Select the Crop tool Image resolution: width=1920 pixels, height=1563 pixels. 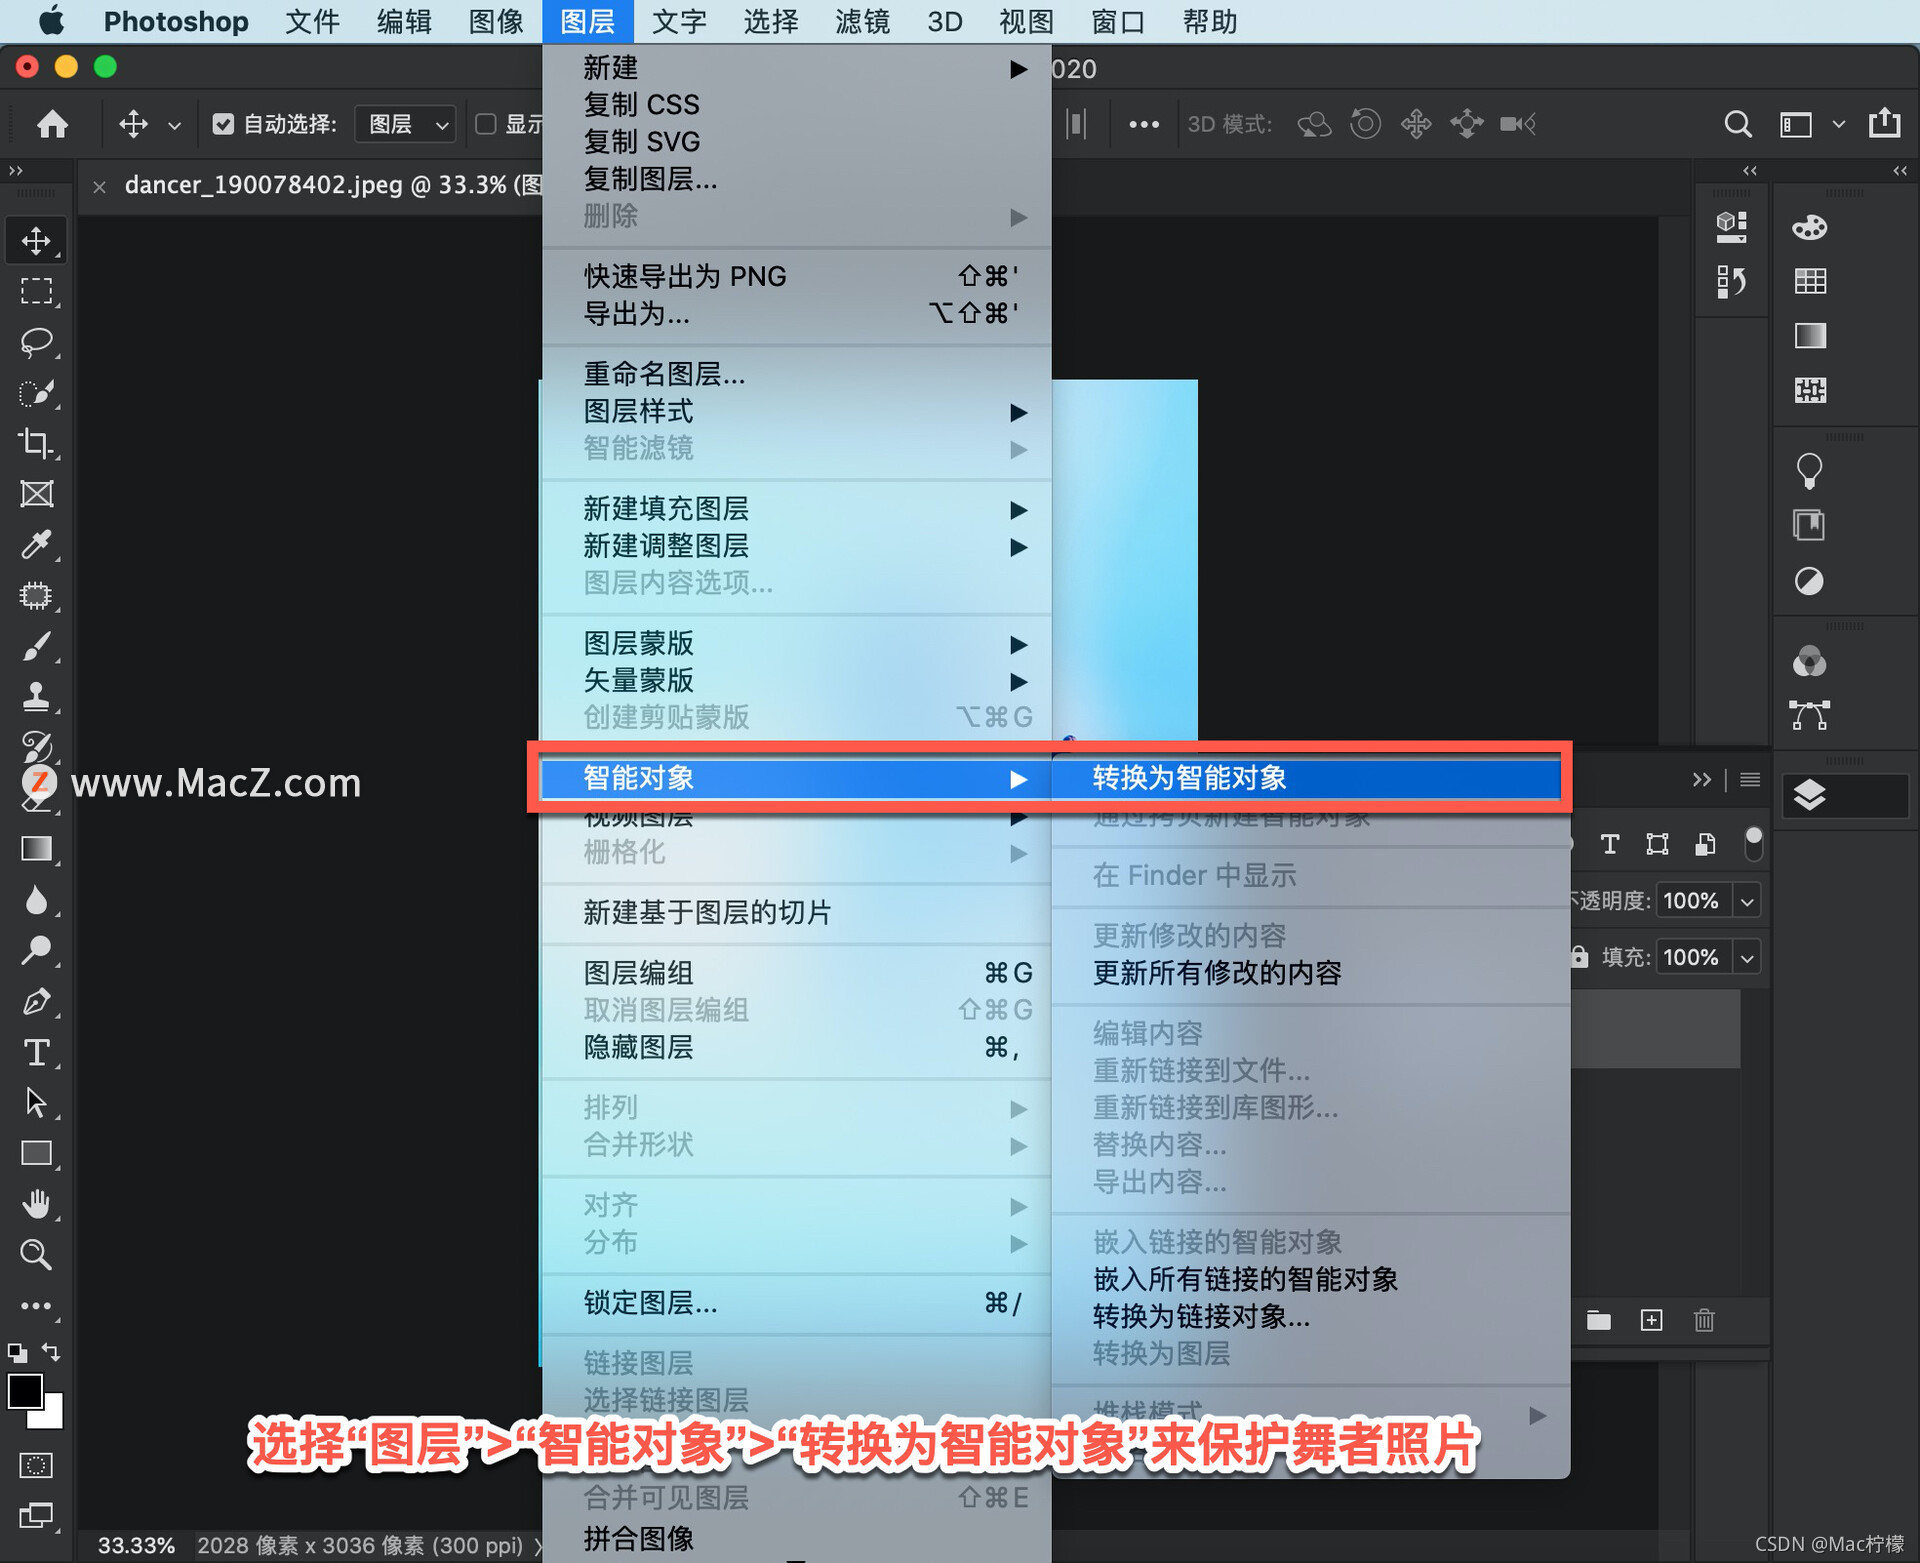point(37,443)
